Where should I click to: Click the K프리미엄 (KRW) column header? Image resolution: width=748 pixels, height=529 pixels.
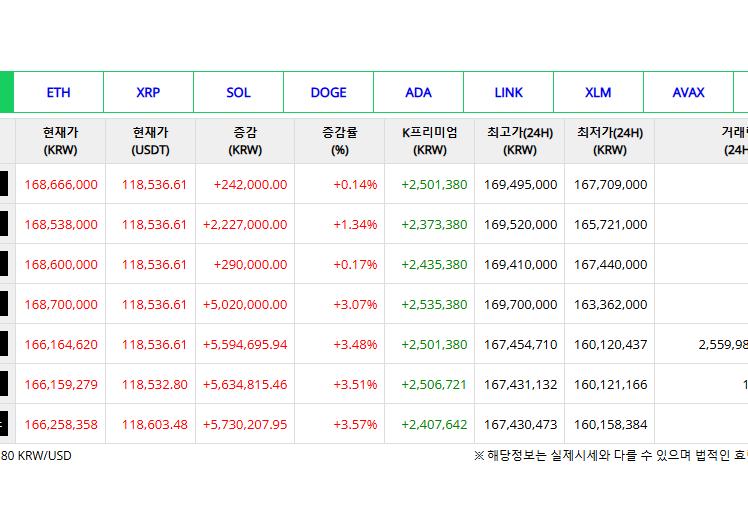[x=430, y=141]
